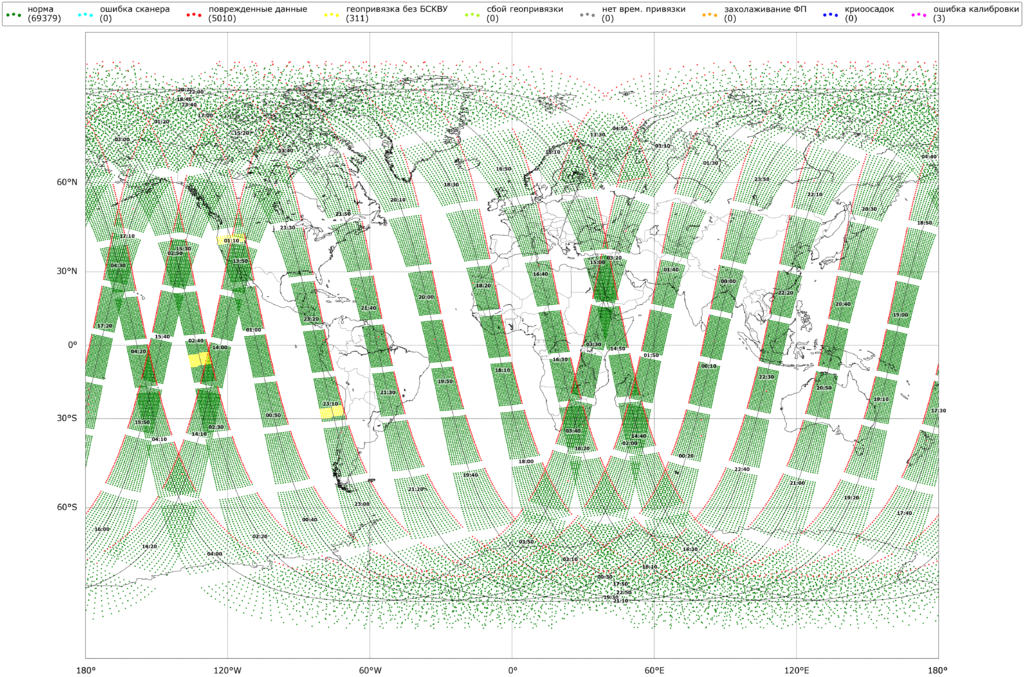Click the cyan 'ошибка сканера' legend marker
Image resolution: width=1024 pixels, height=677 pixels.
[85, 14]
